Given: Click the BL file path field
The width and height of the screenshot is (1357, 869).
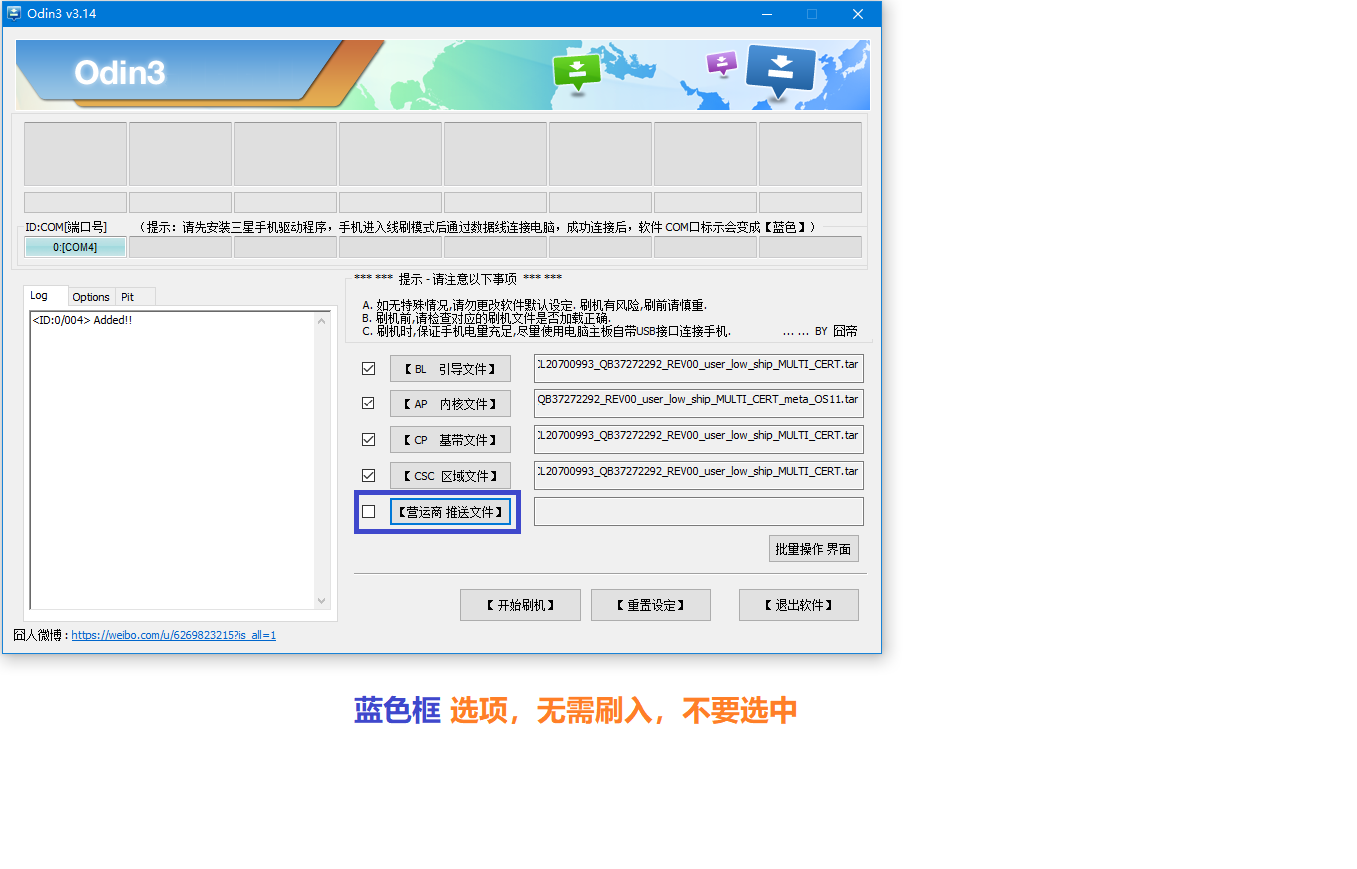Looking at the screenshot, I should pyautogui.click(x=699, y=368).
